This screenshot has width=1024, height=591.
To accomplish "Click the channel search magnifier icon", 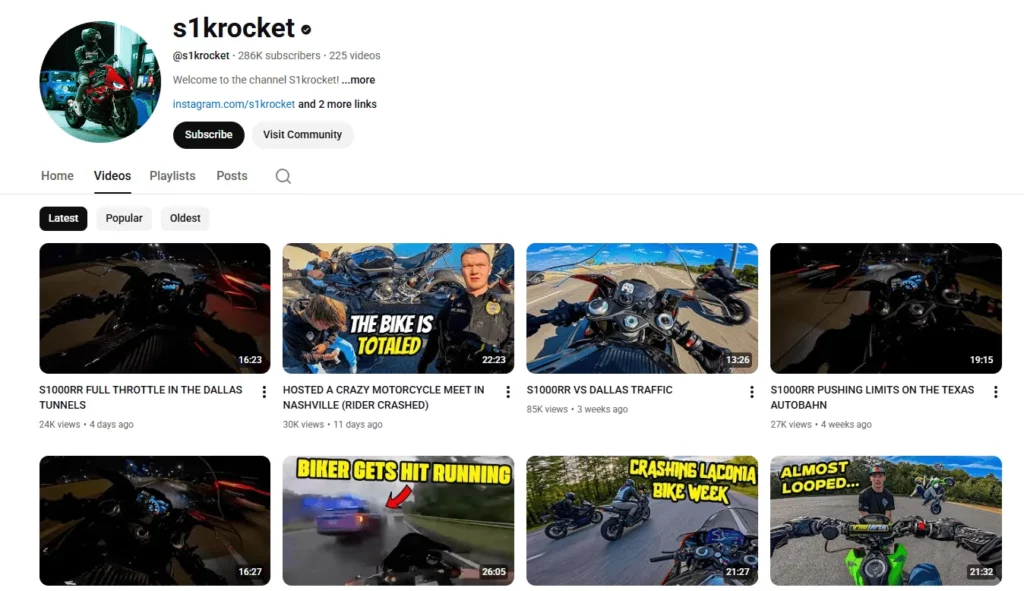I will click(x=283, y=176).
